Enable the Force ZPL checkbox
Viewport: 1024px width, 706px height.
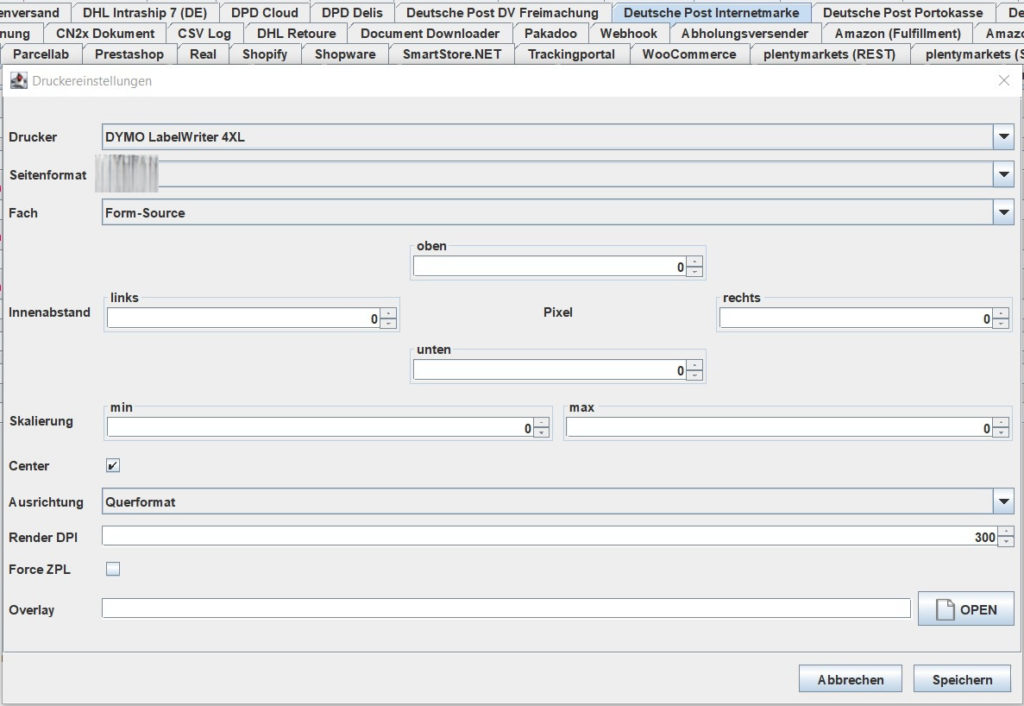113,569
